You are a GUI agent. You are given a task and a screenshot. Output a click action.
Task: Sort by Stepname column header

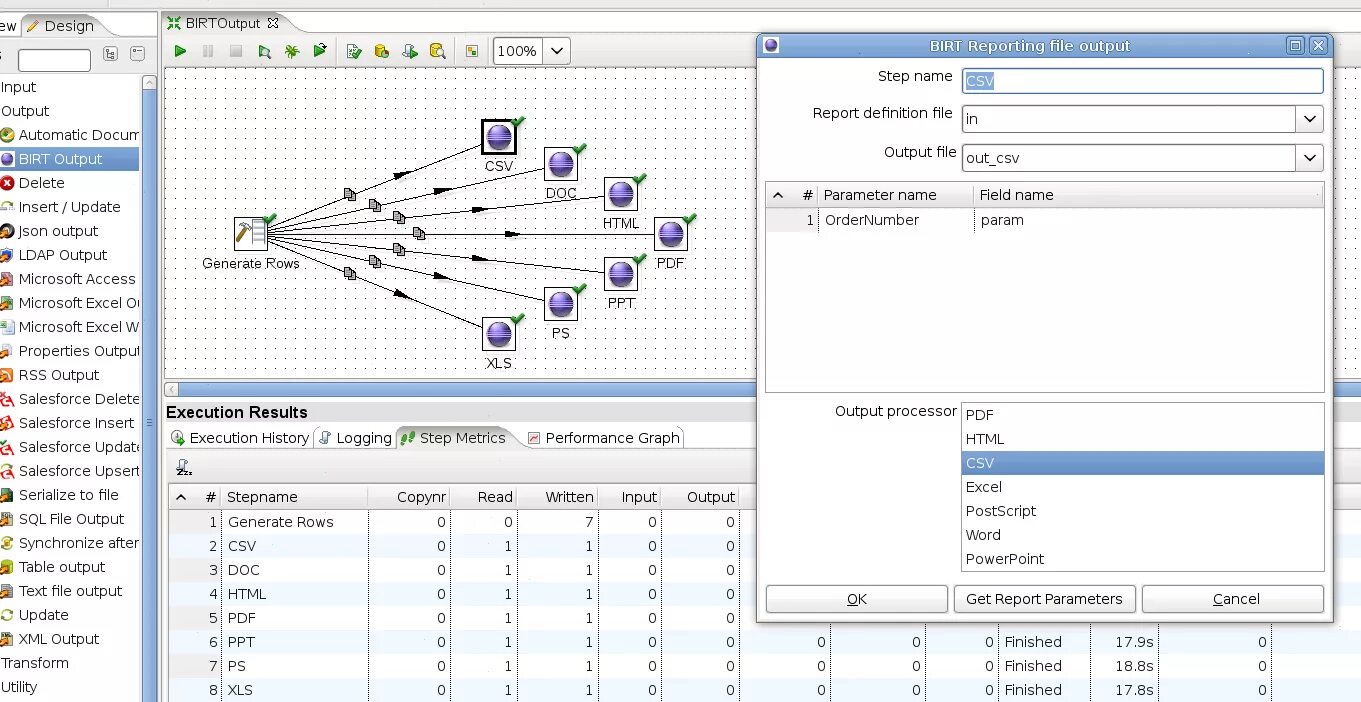(295, 497)
